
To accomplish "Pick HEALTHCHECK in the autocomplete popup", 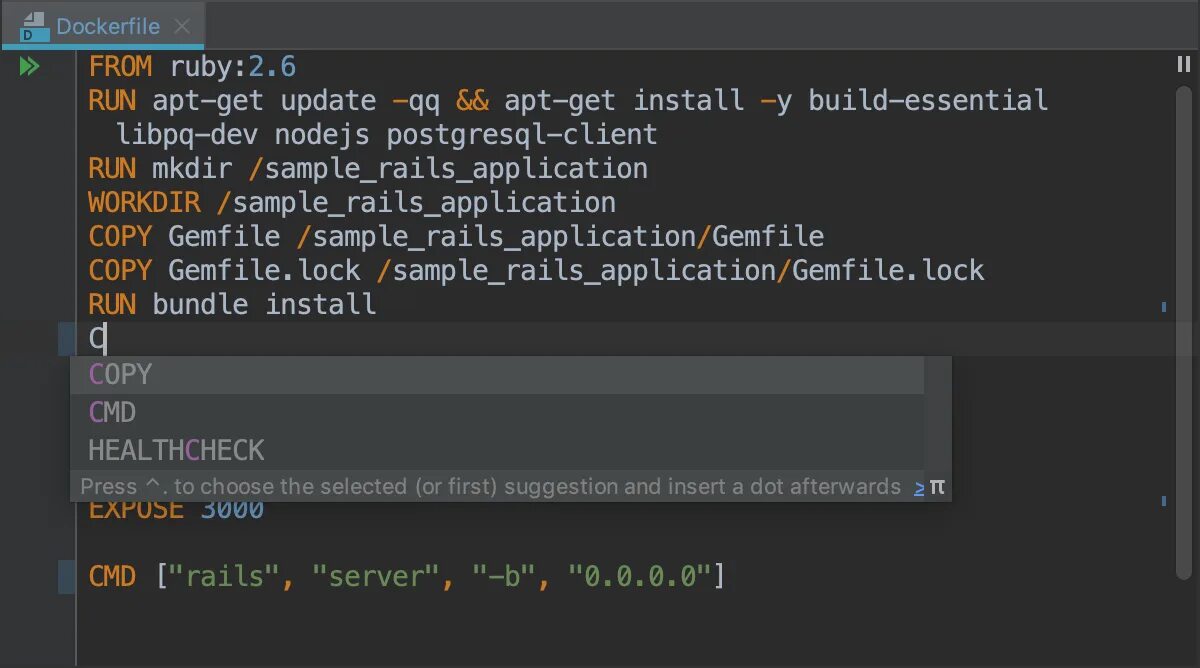I will tap(176, 450).
